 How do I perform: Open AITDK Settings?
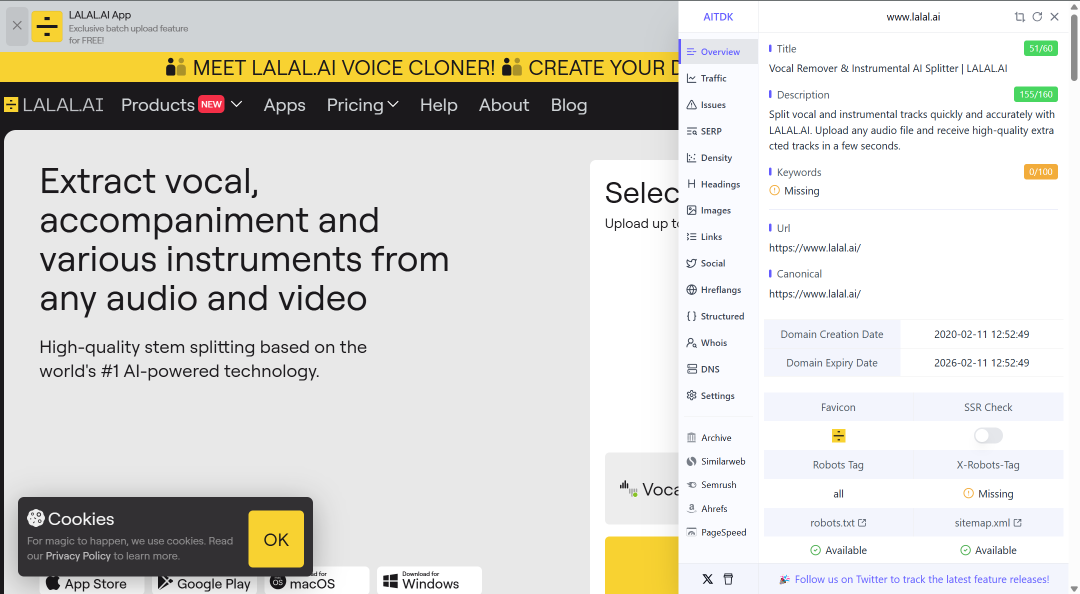(718, 396)
